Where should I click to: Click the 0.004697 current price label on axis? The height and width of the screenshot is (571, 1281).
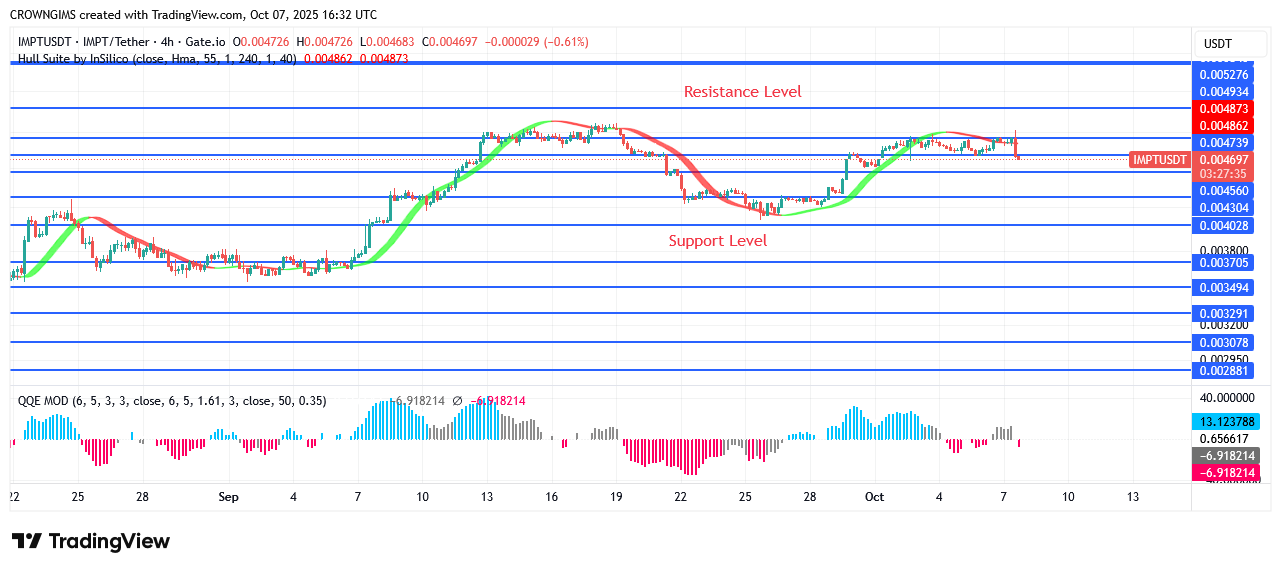pos(1225,160)
